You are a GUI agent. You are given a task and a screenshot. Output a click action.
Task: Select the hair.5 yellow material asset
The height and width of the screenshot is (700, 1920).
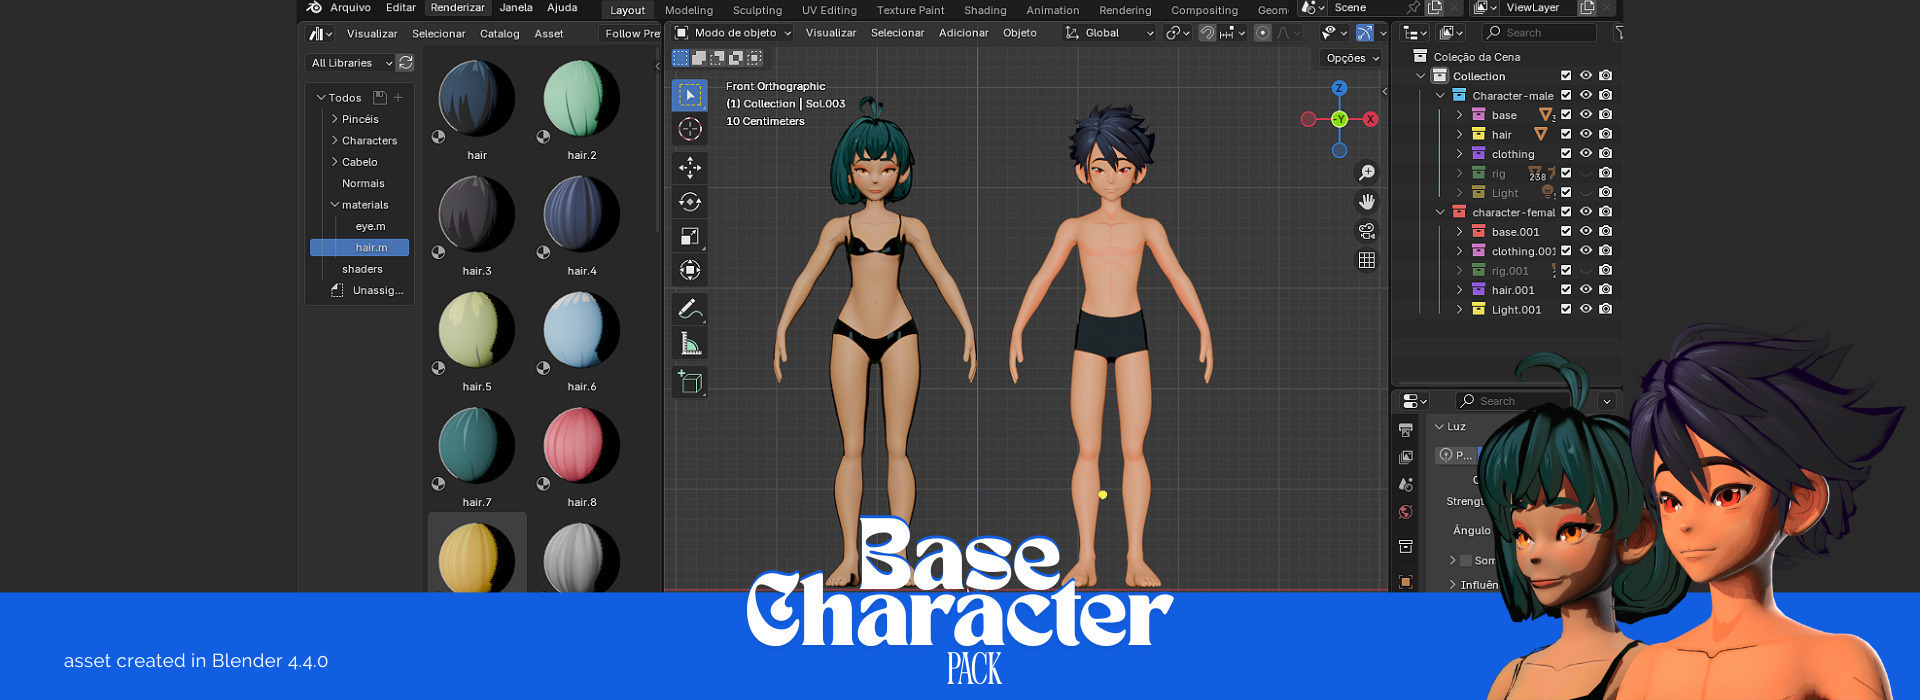point(477,339)
